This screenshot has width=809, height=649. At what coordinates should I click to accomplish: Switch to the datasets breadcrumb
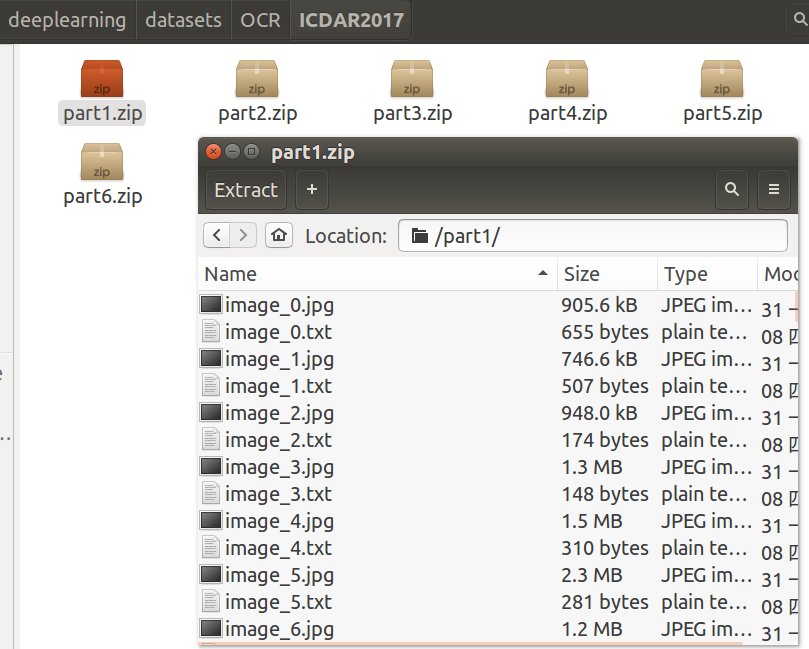click(x=183, y=18)
